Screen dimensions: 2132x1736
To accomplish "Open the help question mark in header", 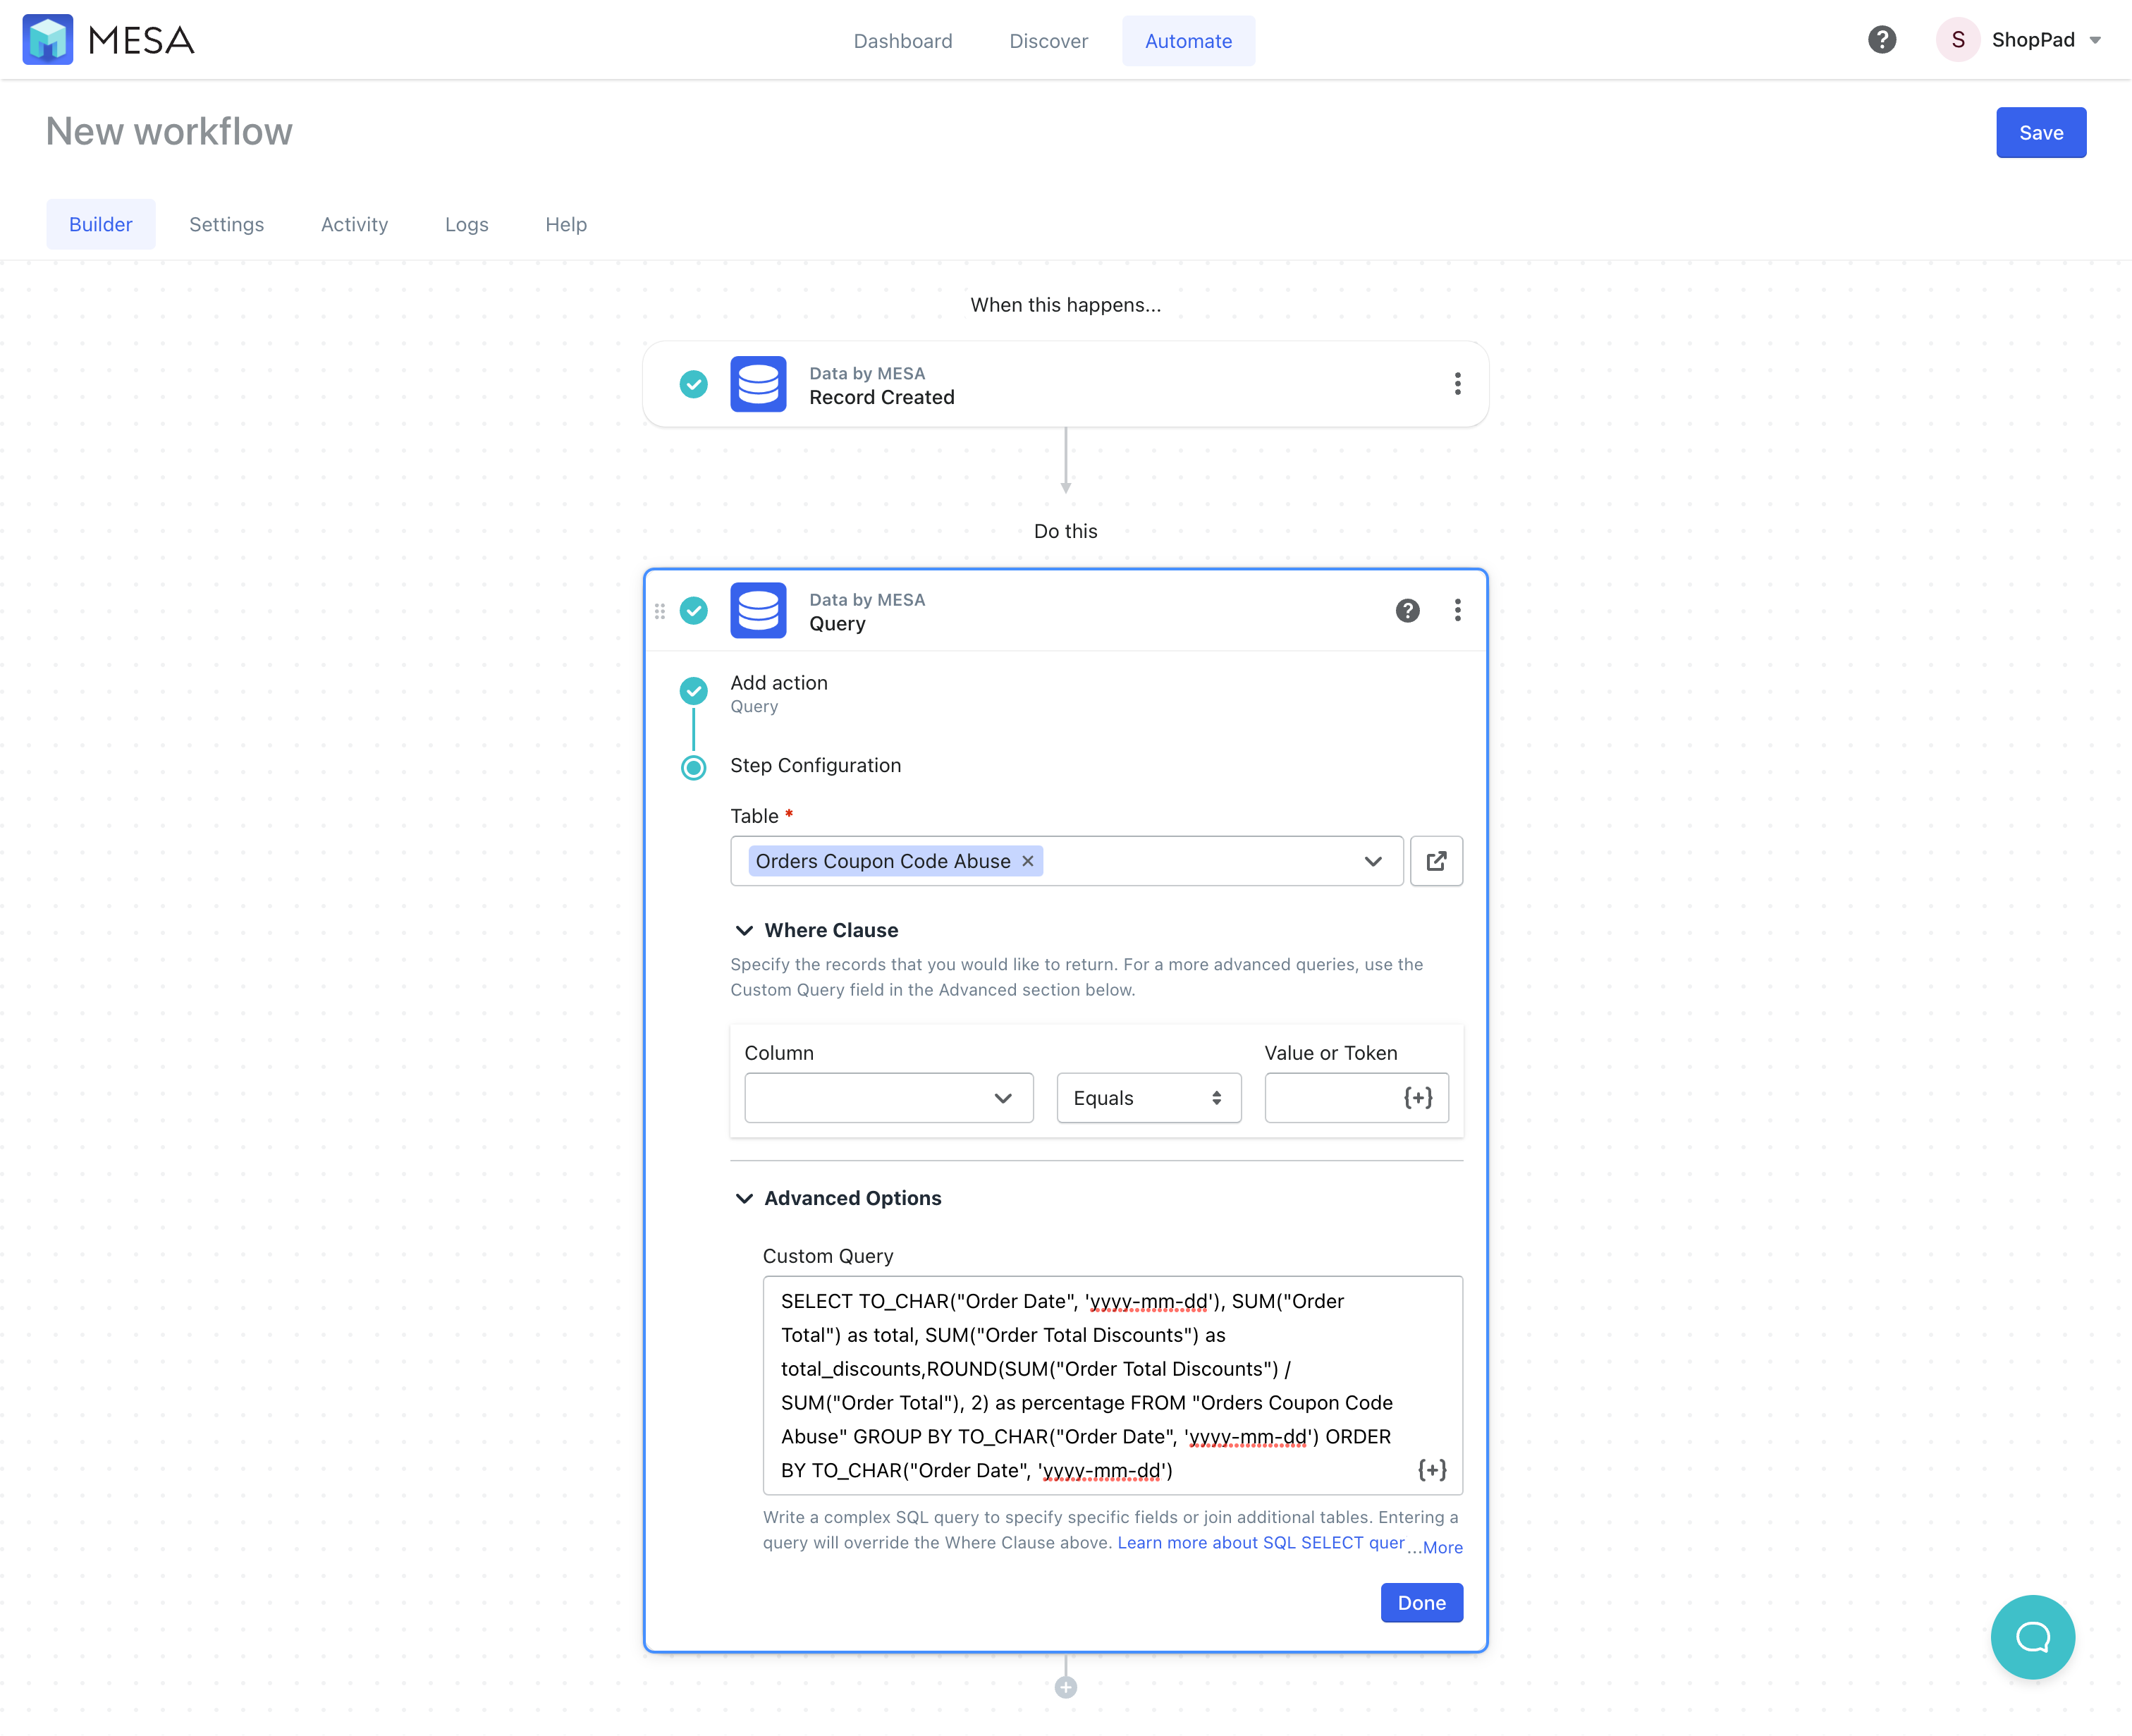I will (x=1882, y=40).
